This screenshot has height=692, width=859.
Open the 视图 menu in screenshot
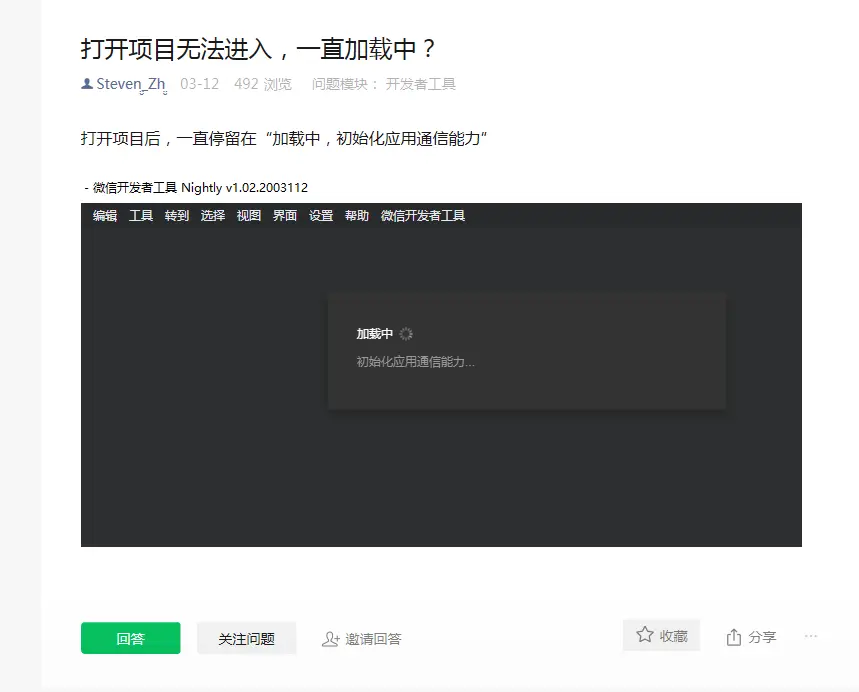pyautogui.click(x=249, y=215)
